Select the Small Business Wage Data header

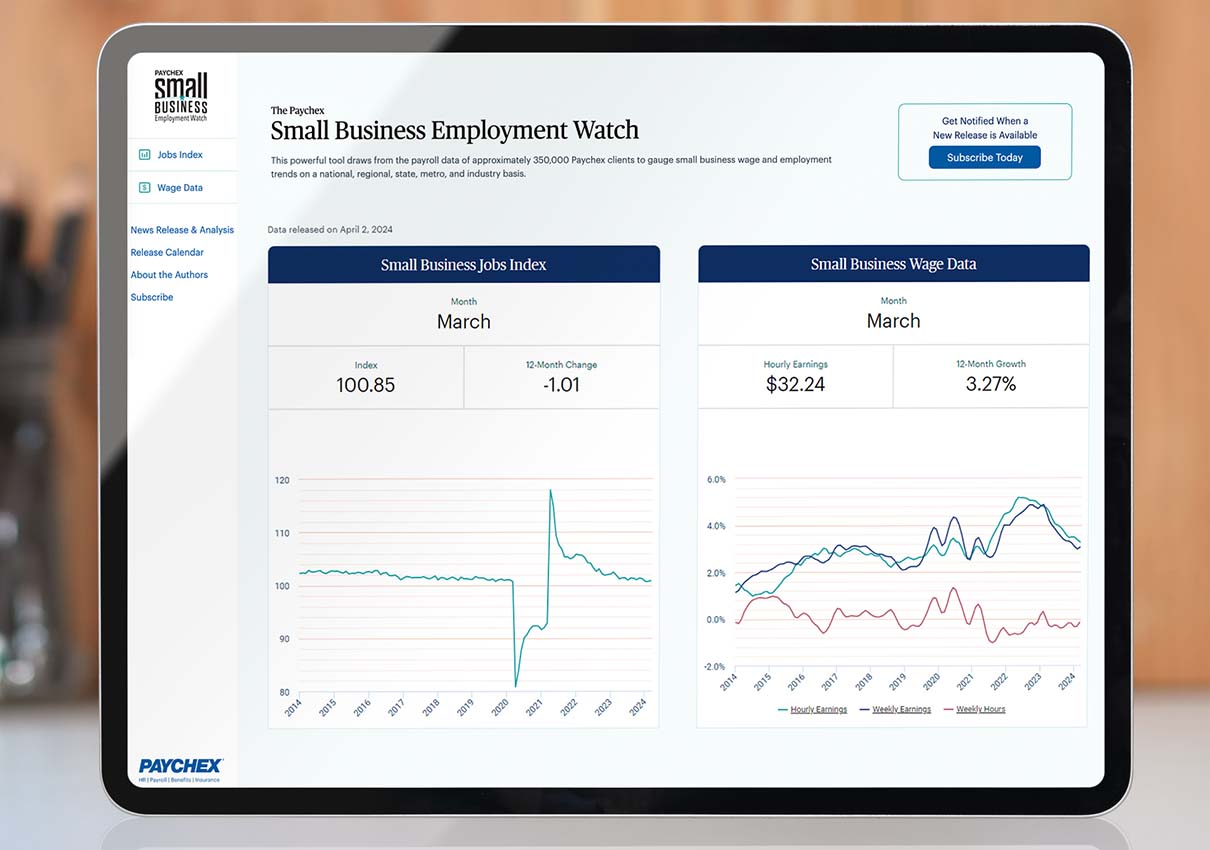[894, 264]
